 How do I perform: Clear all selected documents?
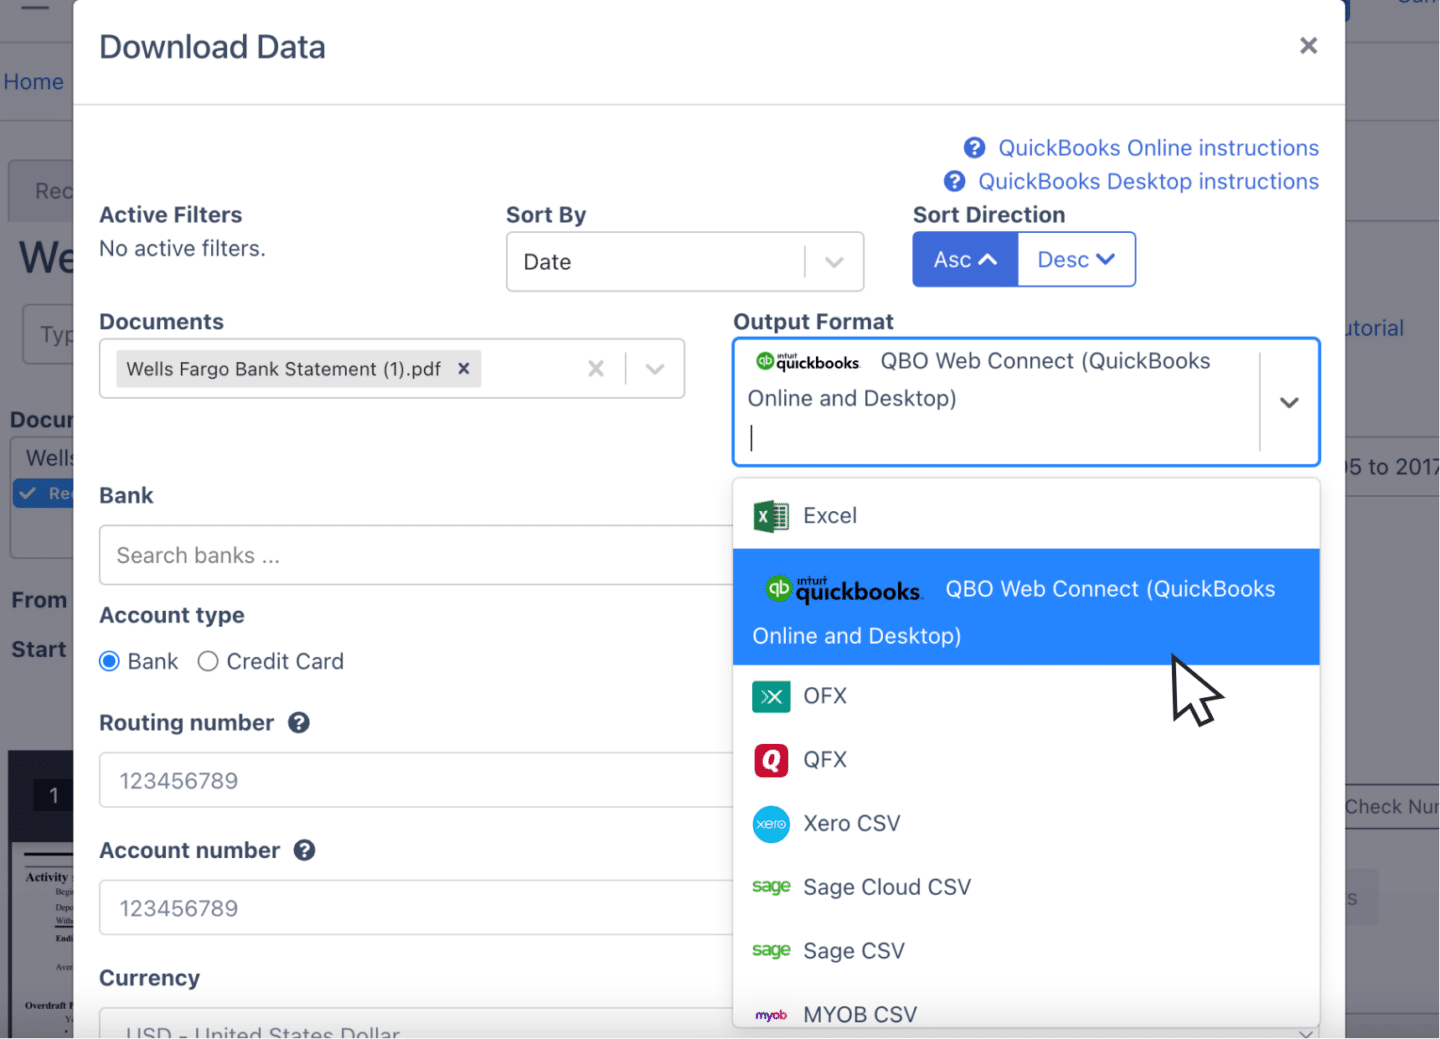coord(596,369)
